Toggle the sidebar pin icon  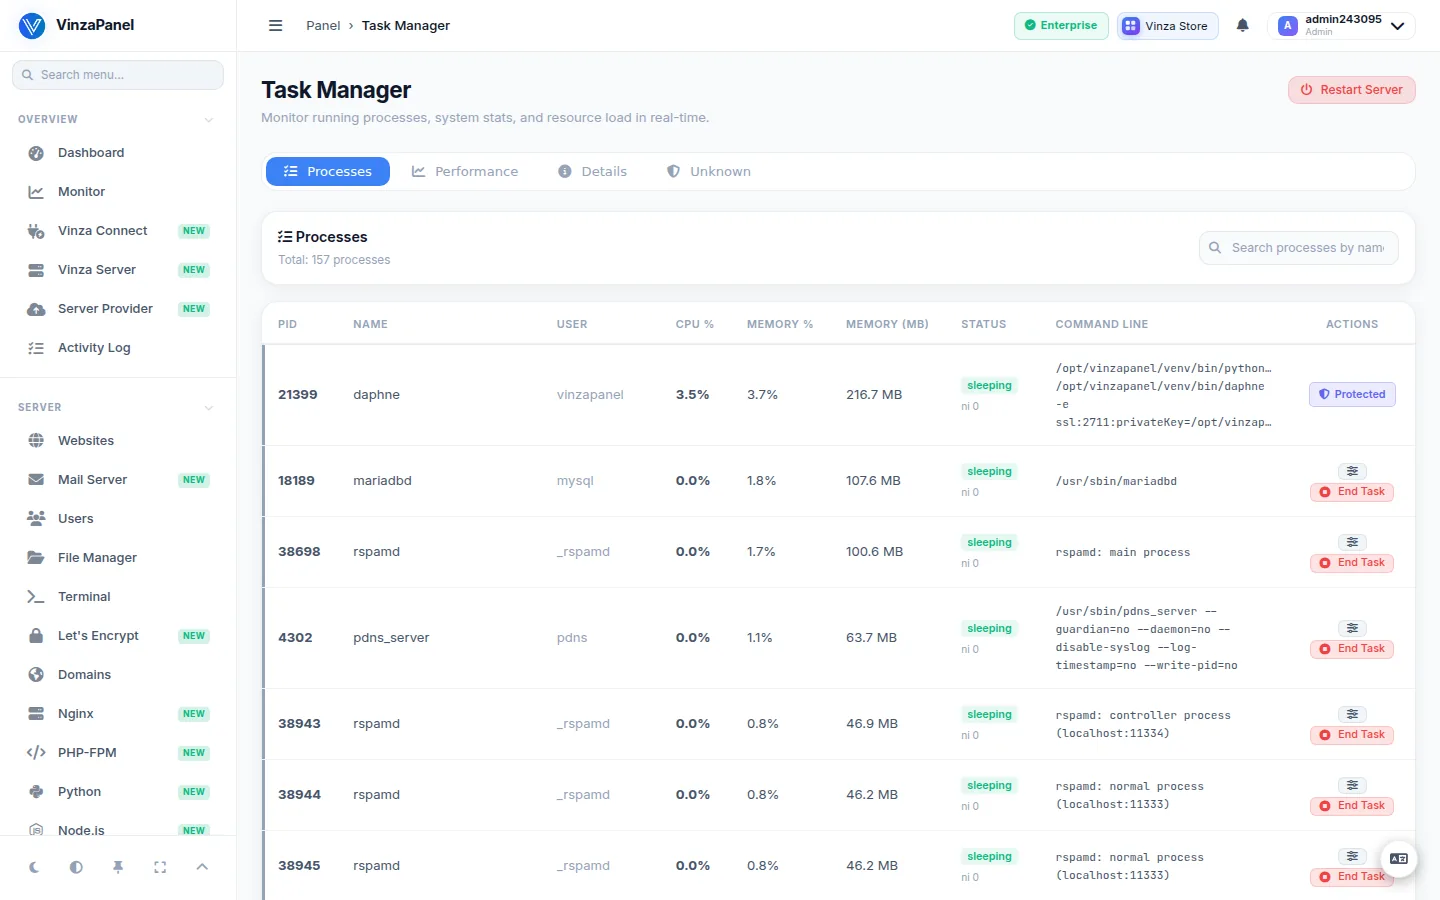click(118, 867)
